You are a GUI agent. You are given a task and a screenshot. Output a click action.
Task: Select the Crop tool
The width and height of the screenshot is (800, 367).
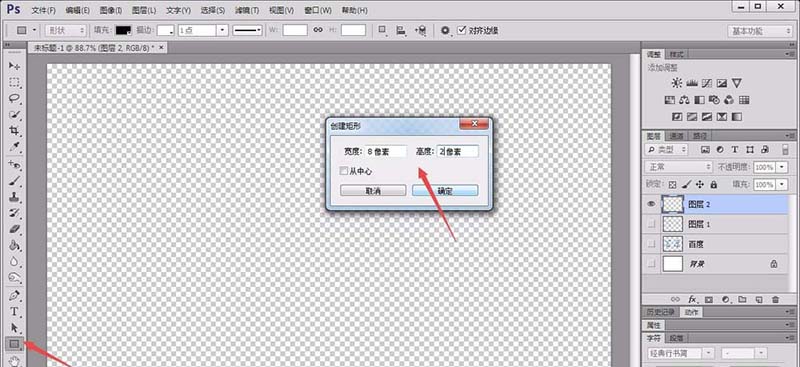point(15,131)
